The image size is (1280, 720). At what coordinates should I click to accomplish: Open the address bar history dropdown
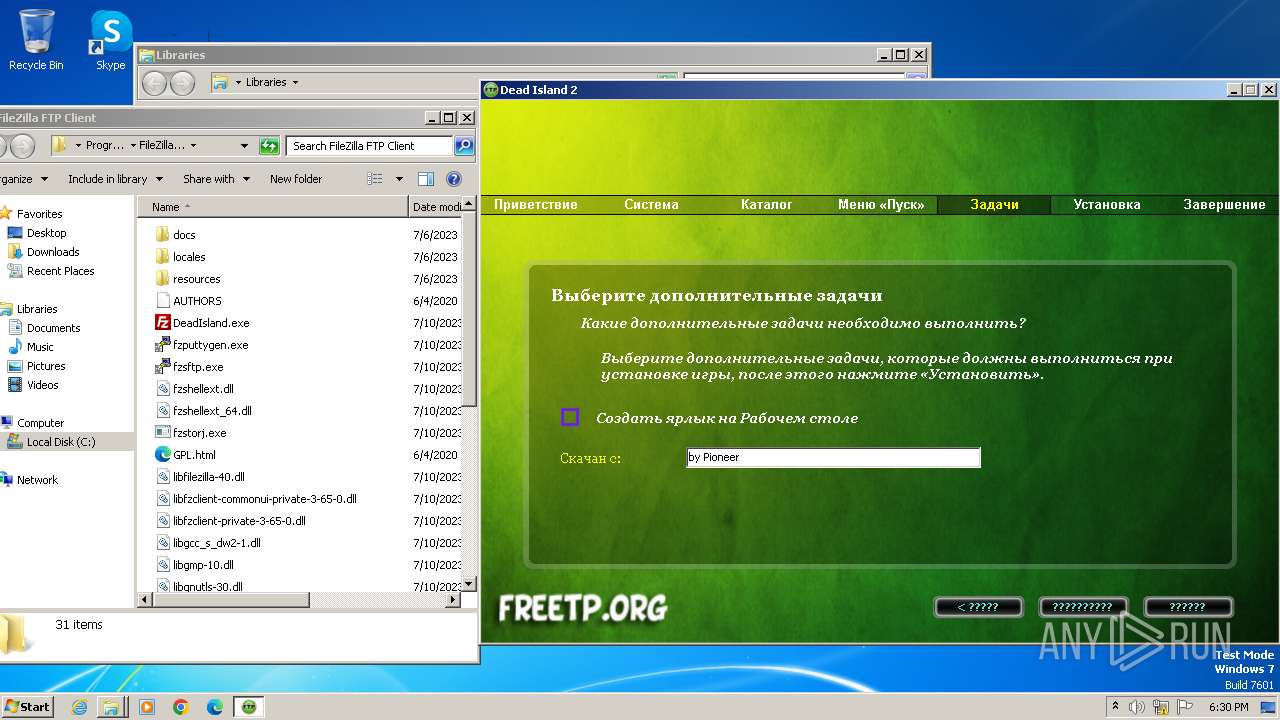point(244,145)
